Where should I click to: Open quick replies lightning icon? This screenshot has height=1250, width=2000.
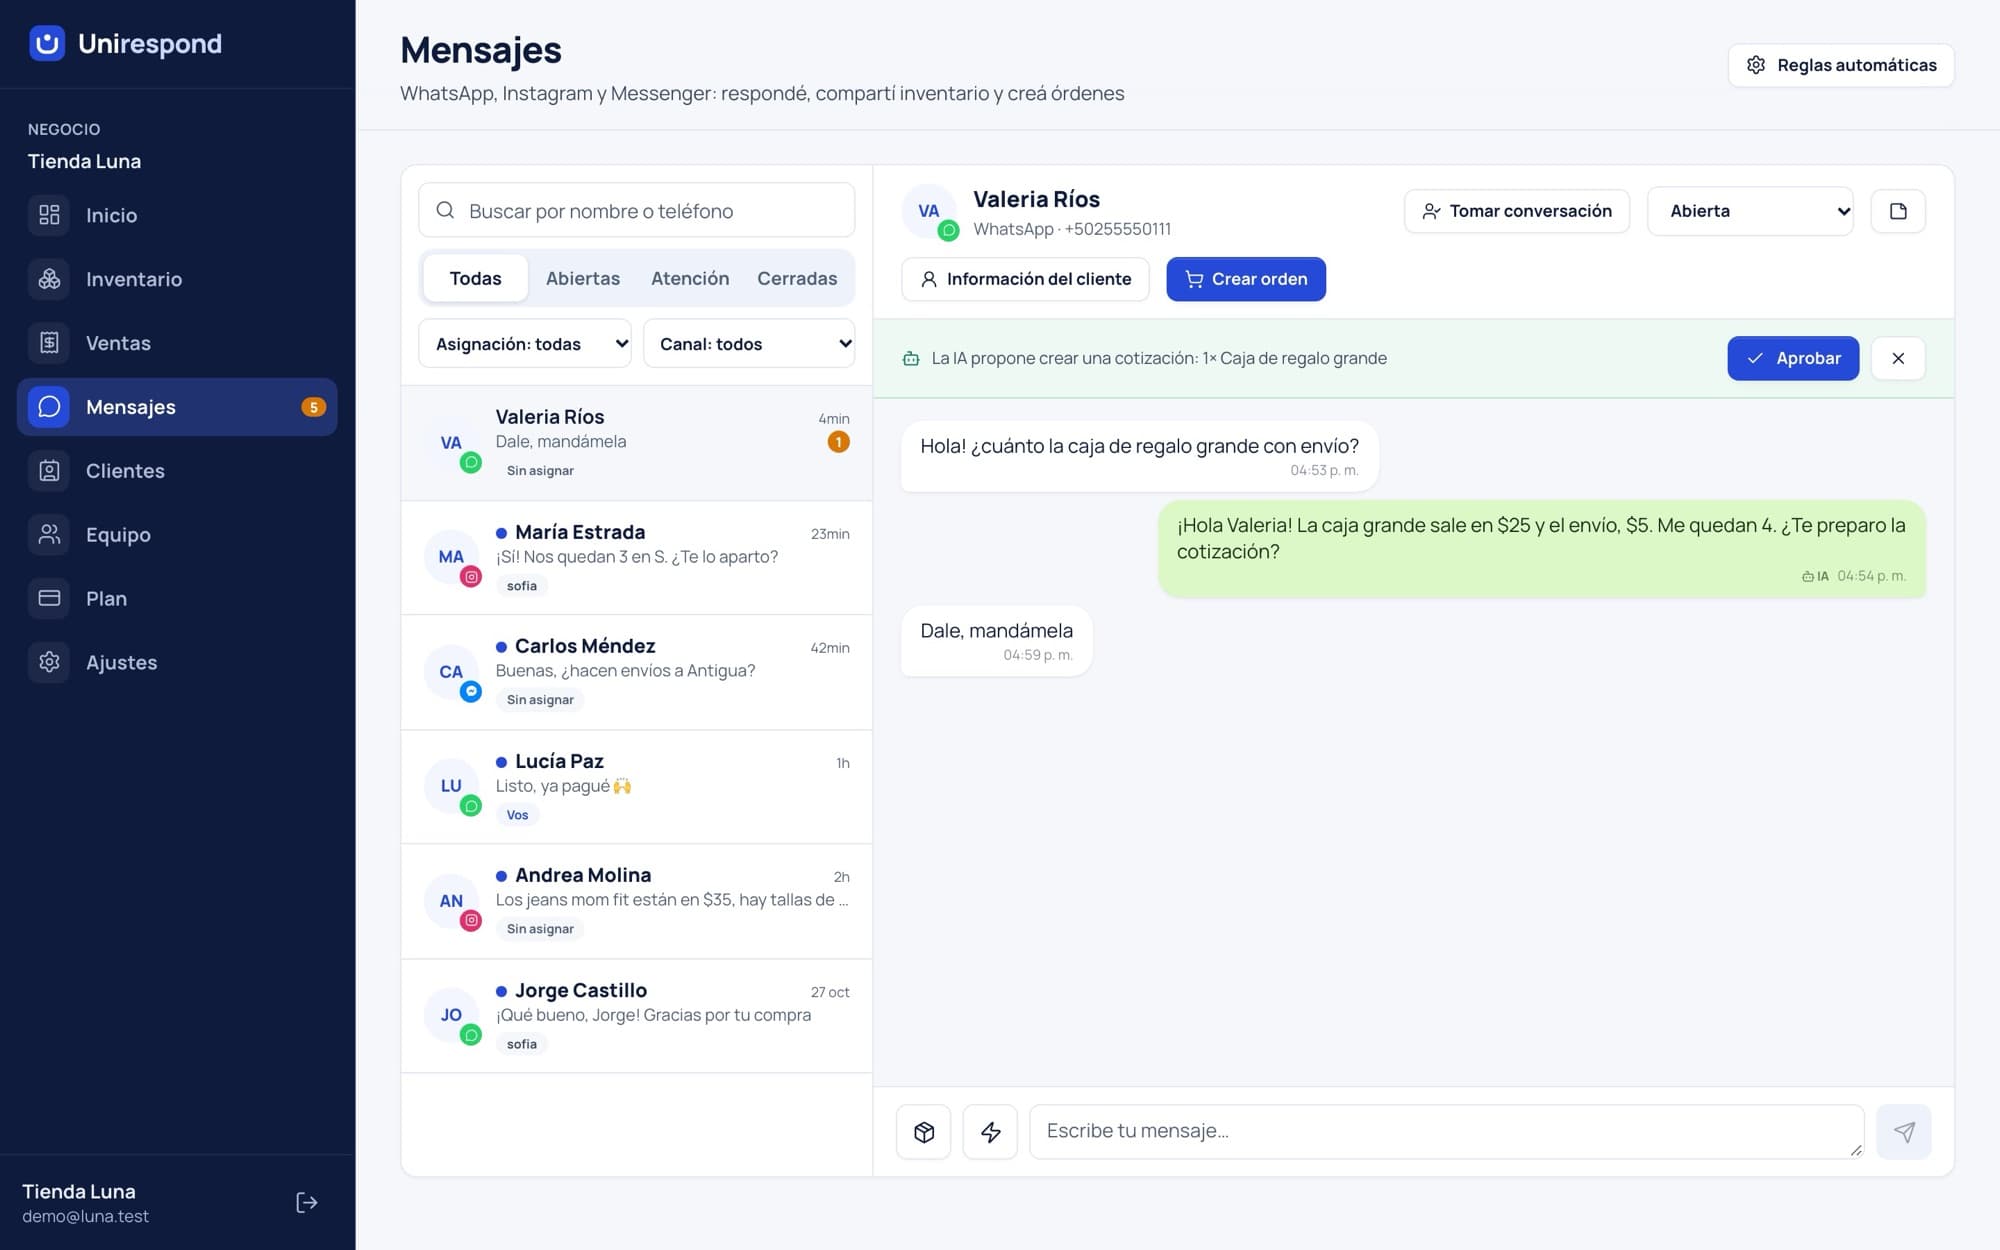(990, 1132)
